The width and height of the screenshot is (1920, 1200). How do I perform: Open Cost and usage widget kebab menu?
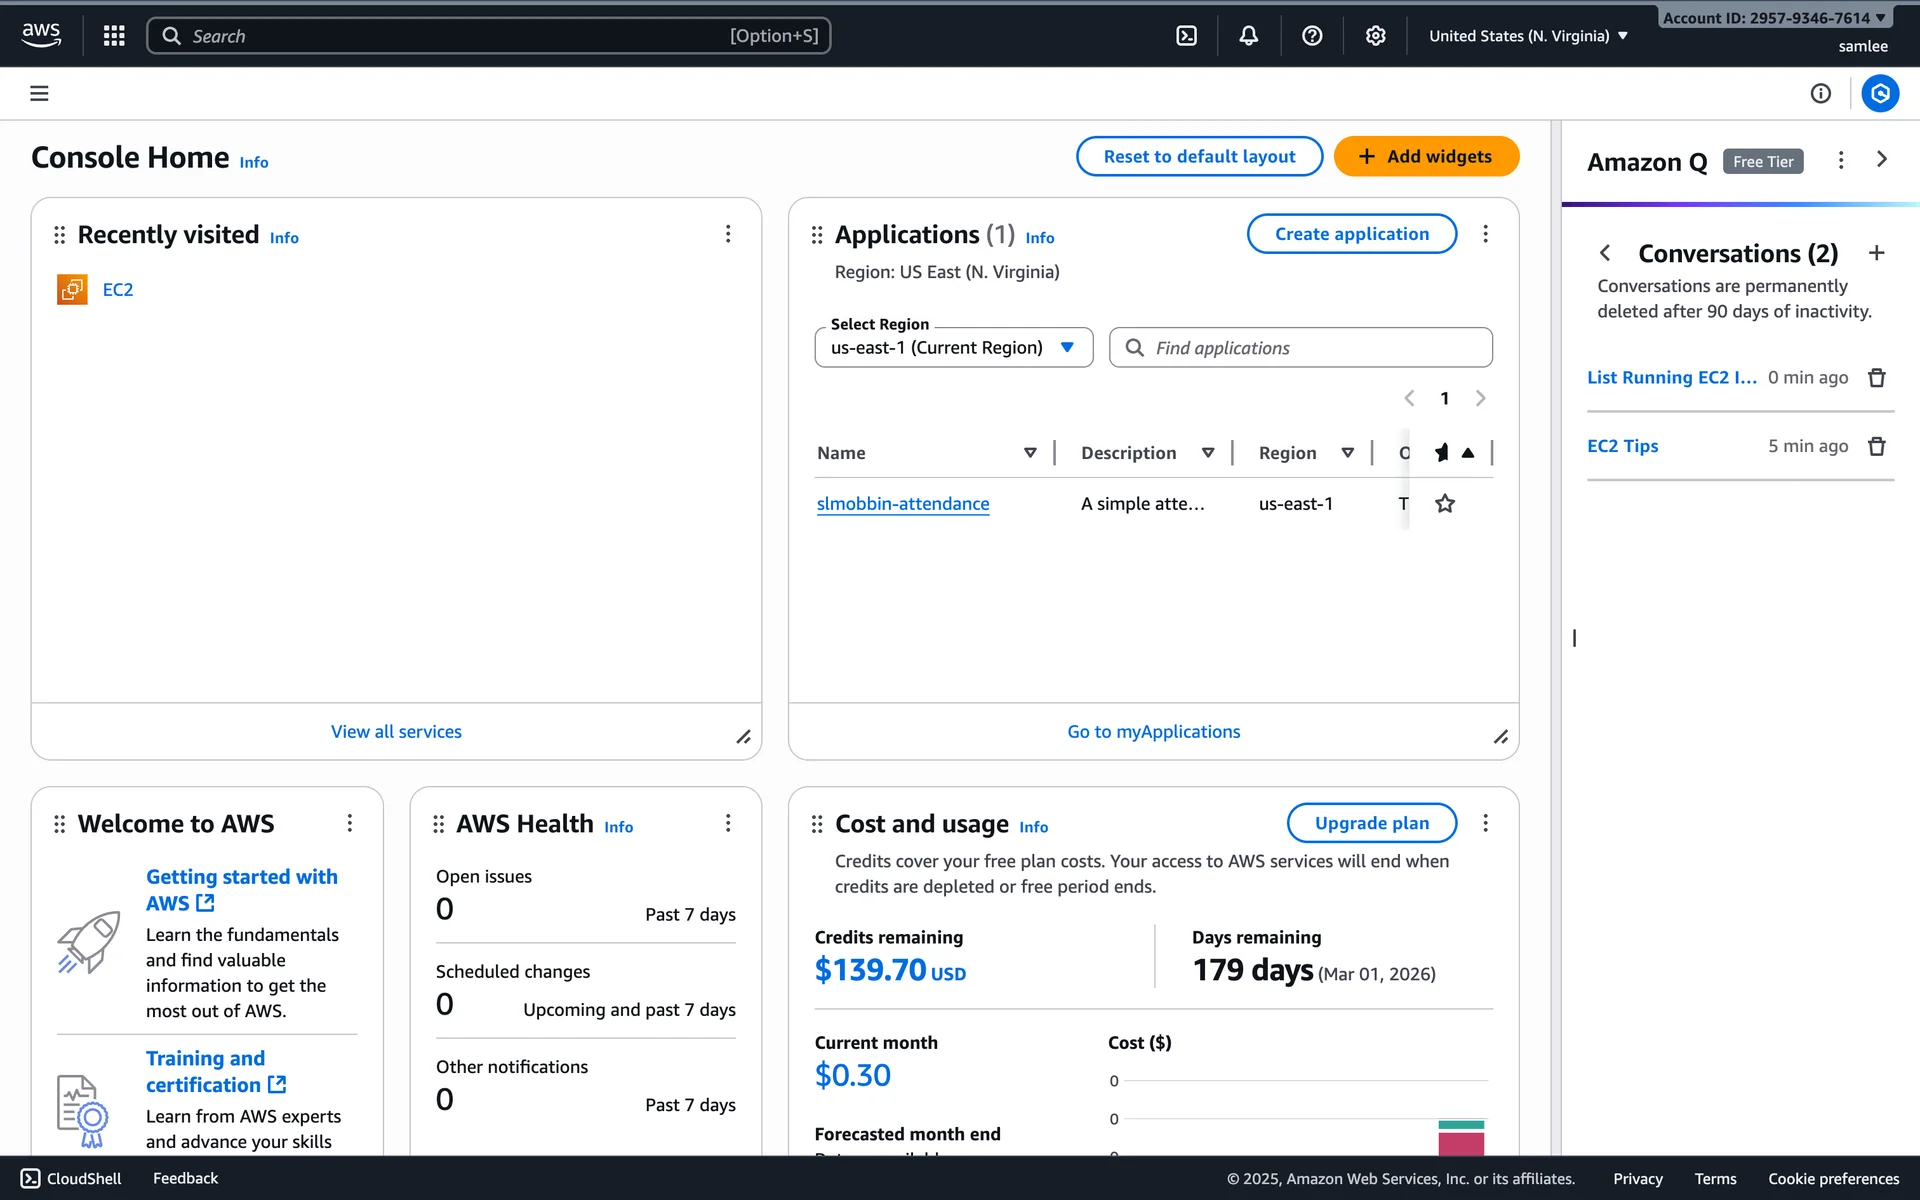(1485, 823)
